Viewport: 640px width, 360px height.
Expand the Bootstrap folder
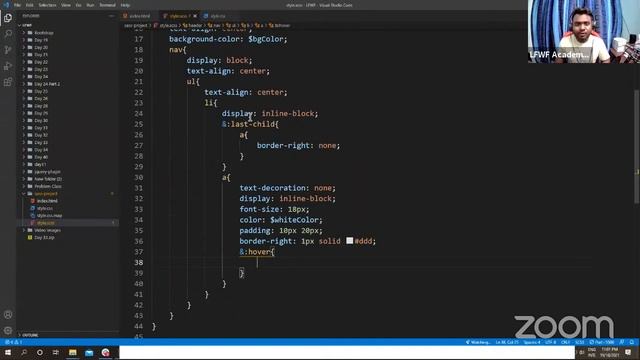(x=44, y=33)
